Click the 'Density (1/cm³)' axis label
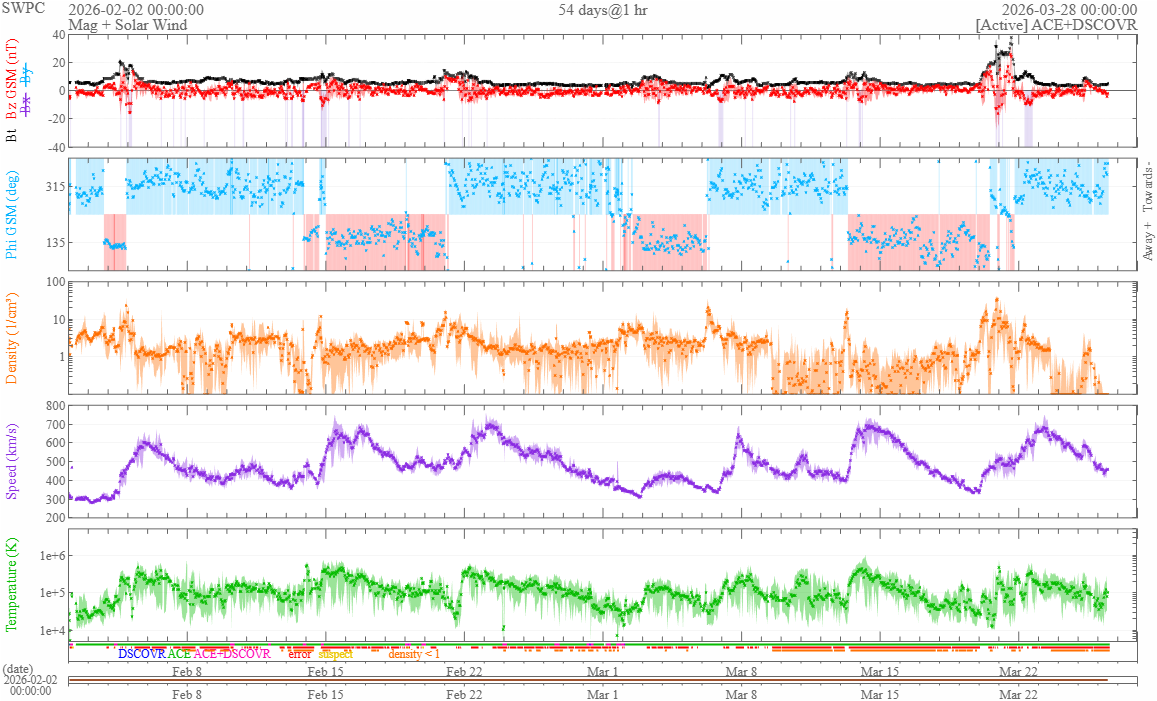Image resolution: width=1157 pixels, height=701 pixels. tap(11, 338)
